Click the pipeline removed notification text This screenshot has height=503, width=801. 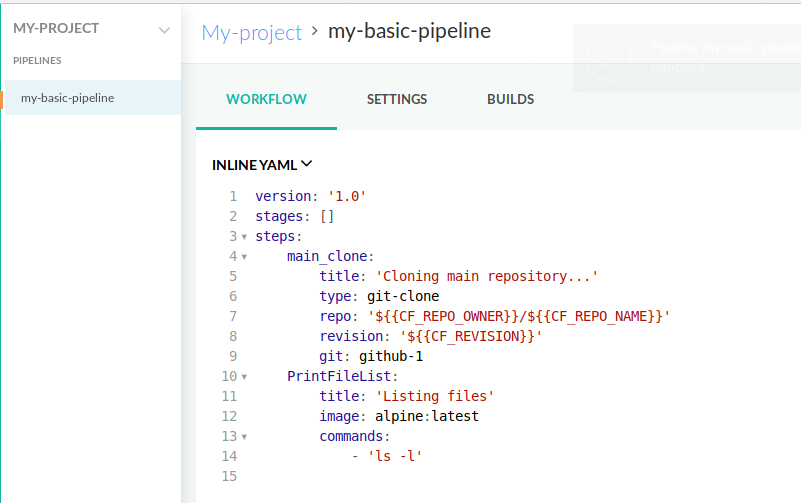point(720,57)
